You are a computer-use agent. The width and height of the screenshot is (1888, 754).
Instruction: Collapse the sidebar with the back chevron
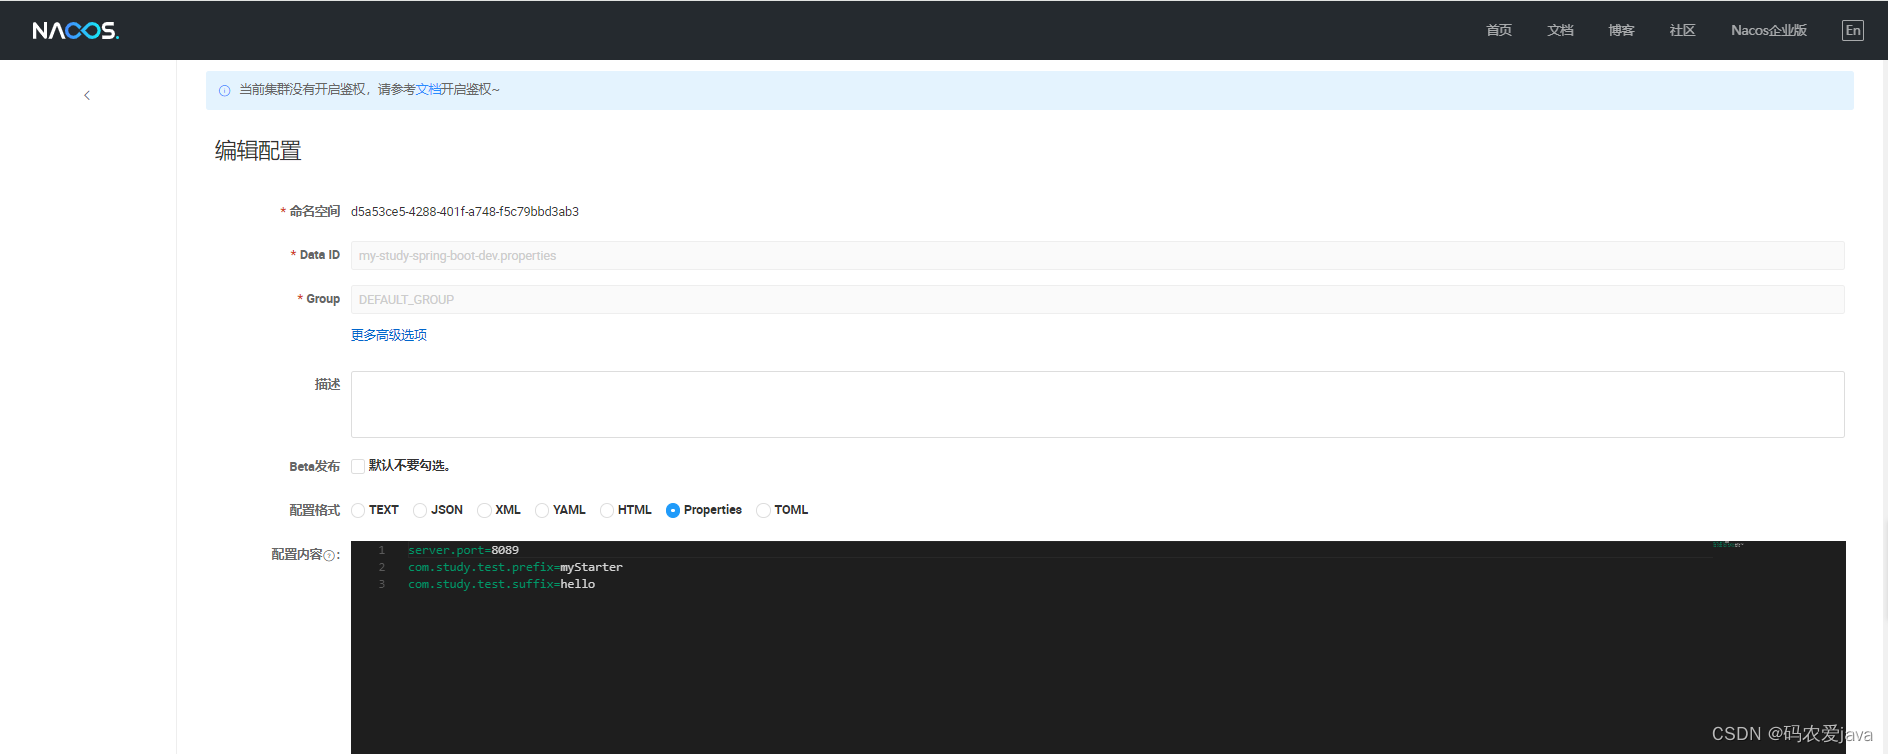pos(87,95)
